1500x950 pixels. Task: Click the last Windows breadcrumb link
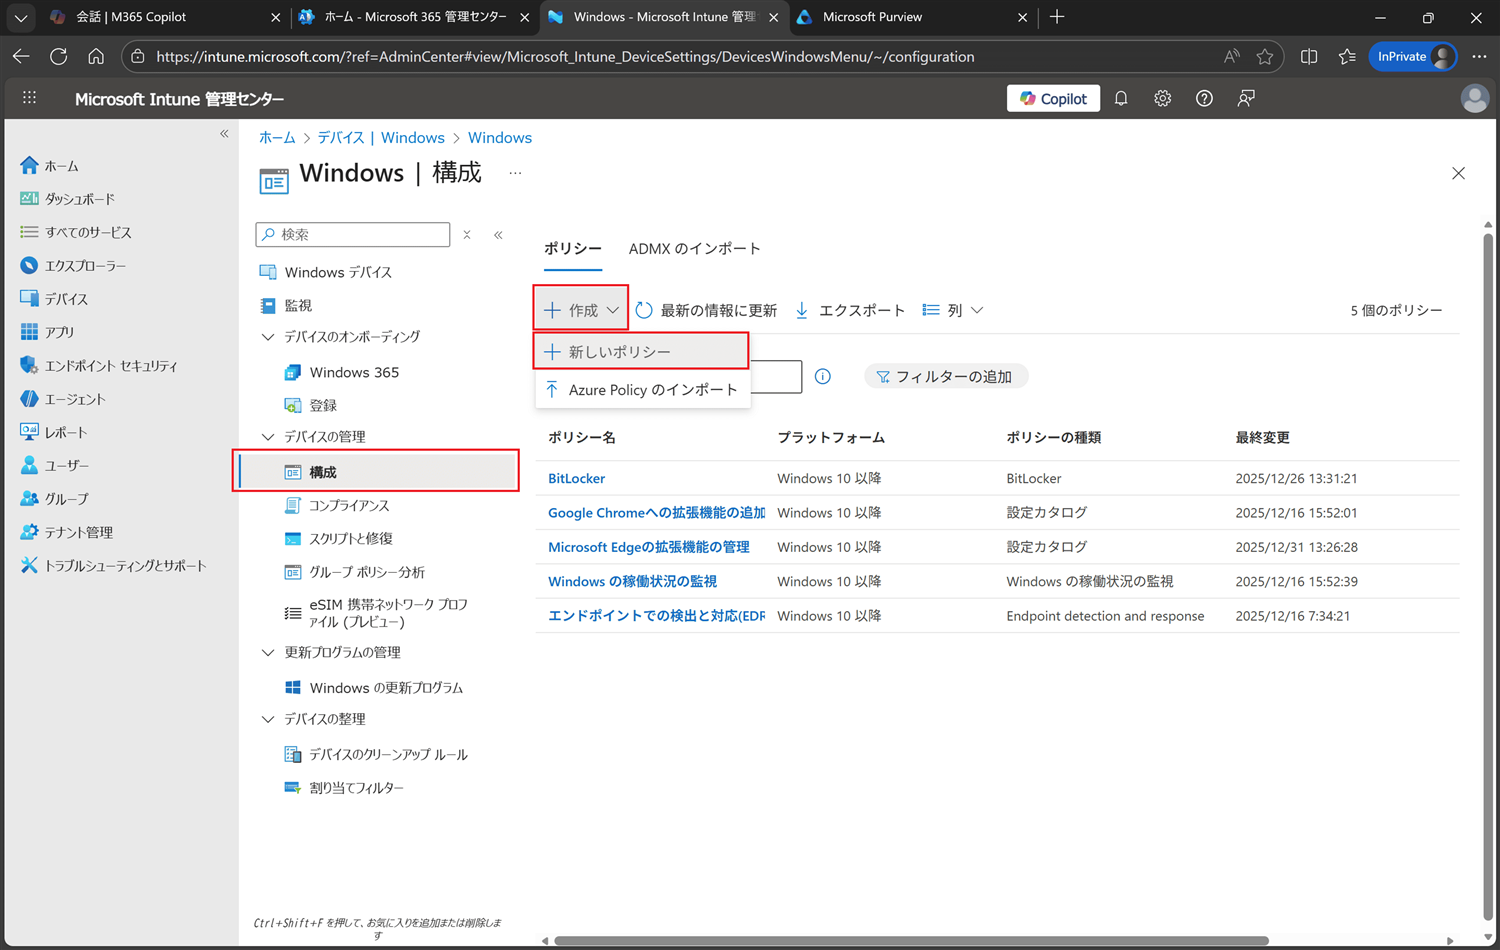click(x=500, y=138)
